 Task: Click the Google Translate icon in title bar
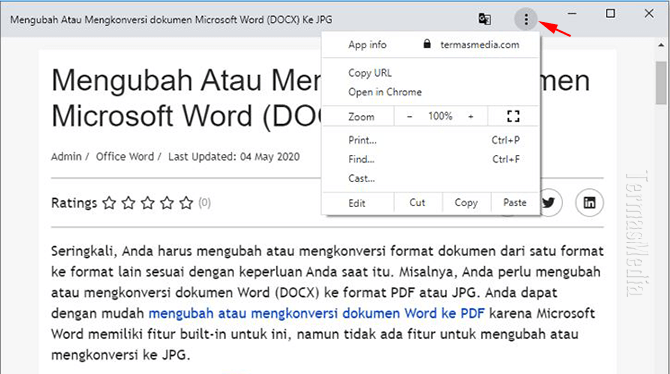tap(484, 19)
